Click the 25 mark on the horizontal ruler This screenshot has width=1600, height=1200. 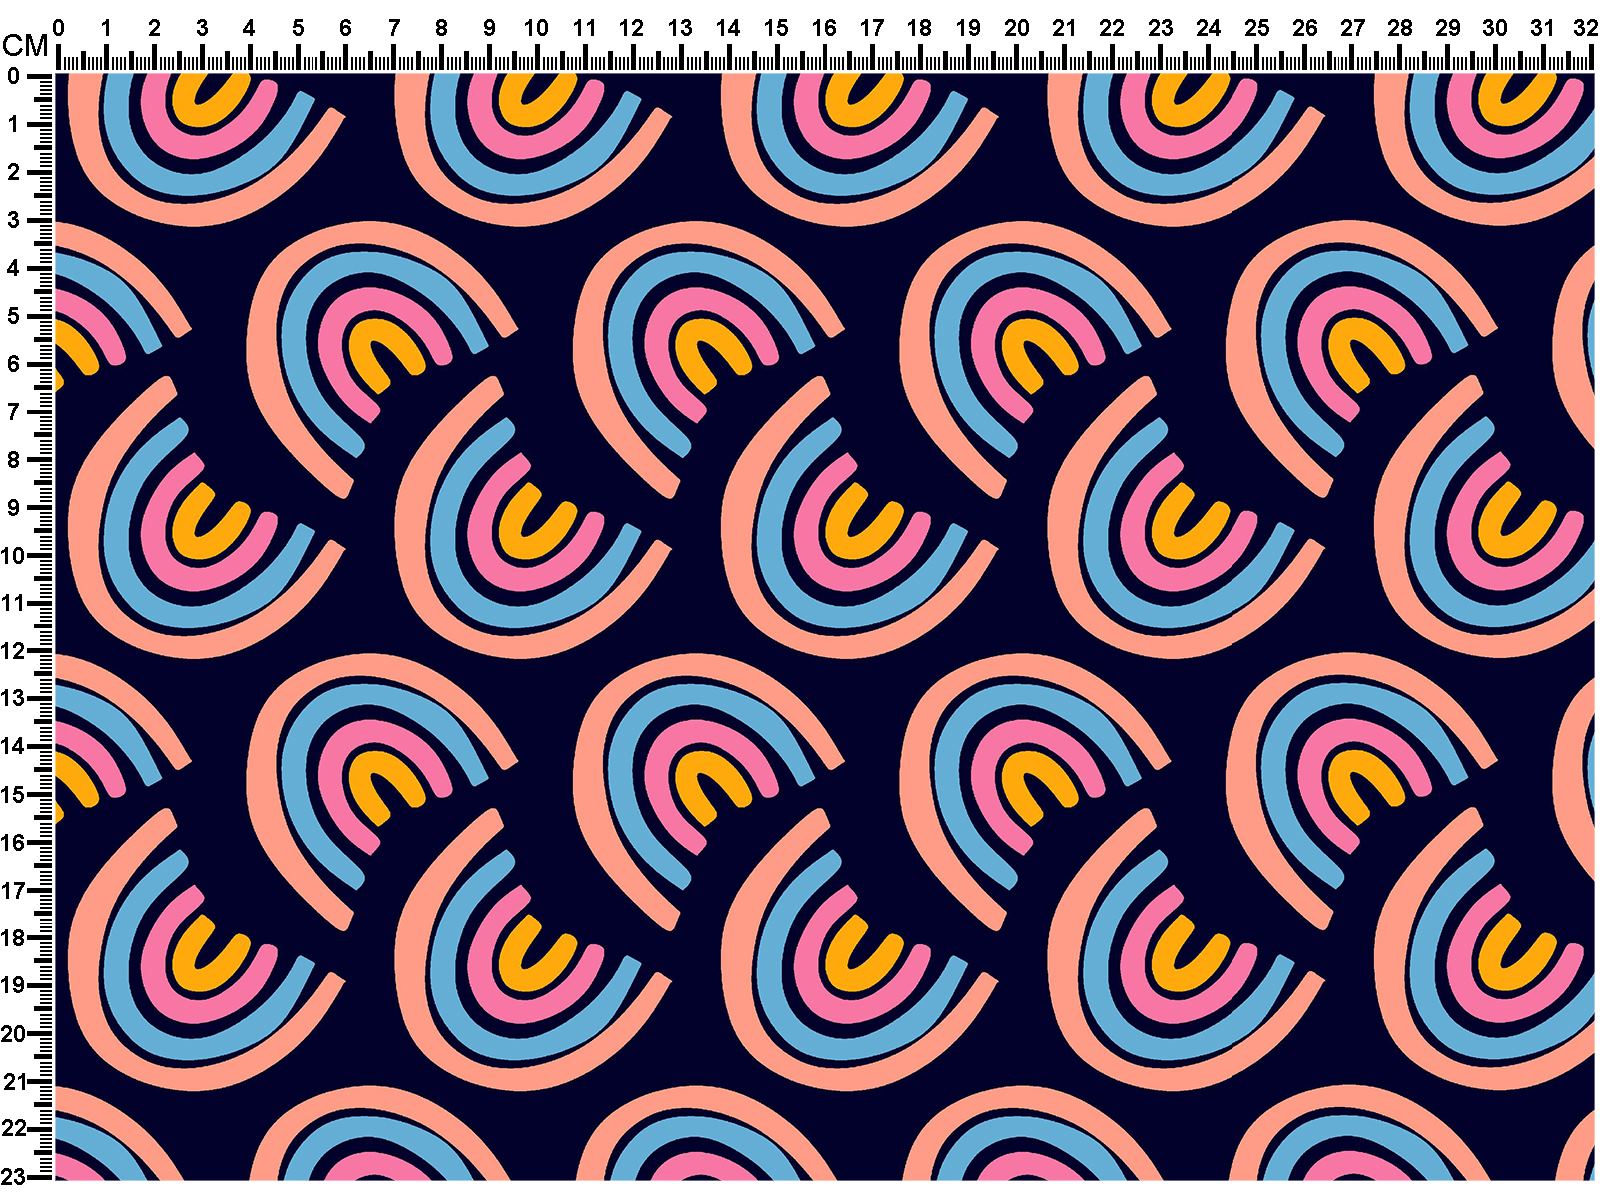[x=1256, y=28]
